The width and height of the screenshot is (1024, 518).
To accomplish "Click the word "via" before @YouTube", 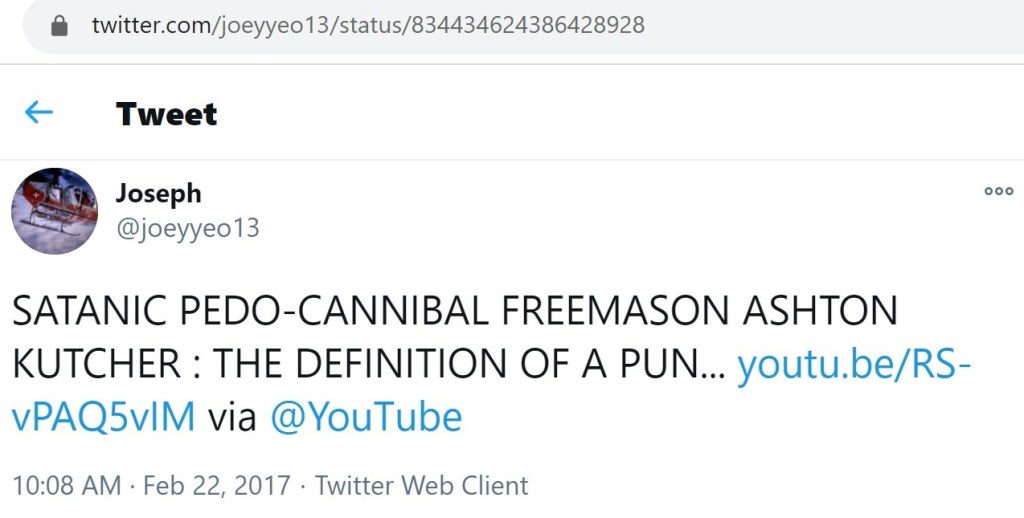I will click(233, 417).
